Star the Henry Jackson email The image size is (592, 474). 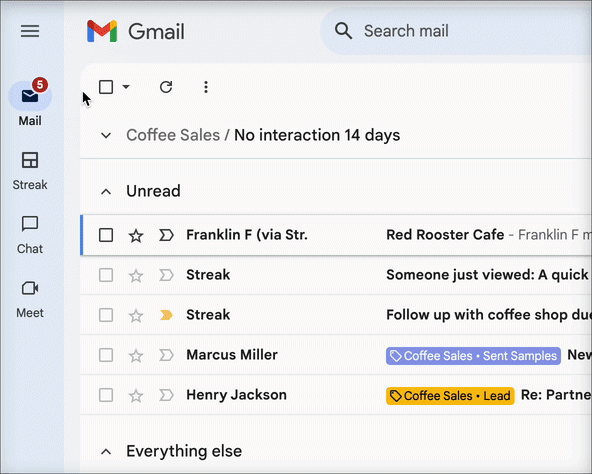click(x=136, y=396)
